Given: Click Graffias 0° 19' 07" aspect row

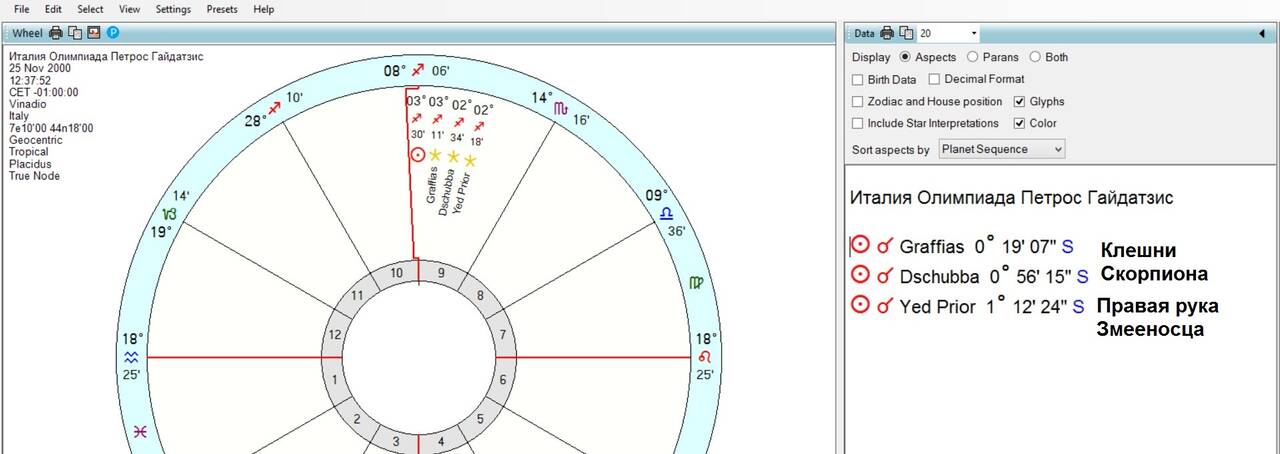Looking at the screenshot, I should [x=962, y=246].
